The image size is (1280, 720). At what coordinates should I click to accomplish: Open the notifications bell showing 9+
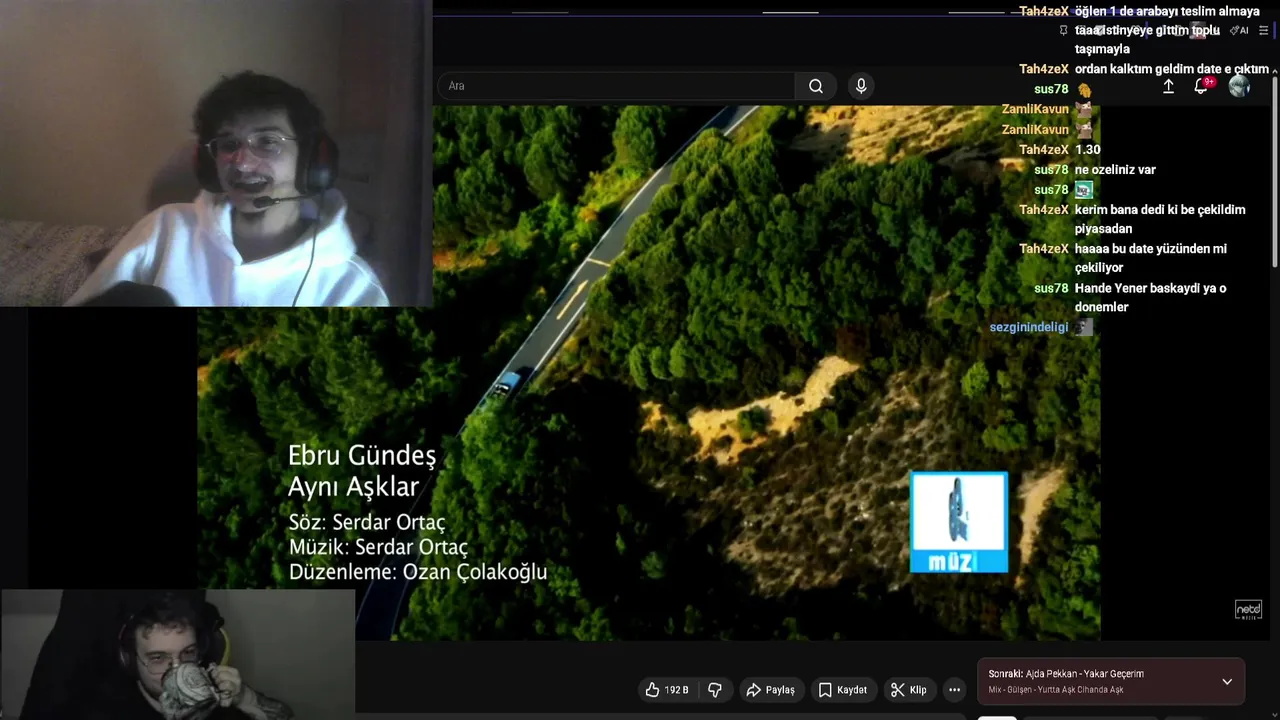(x=1202, y=86)
